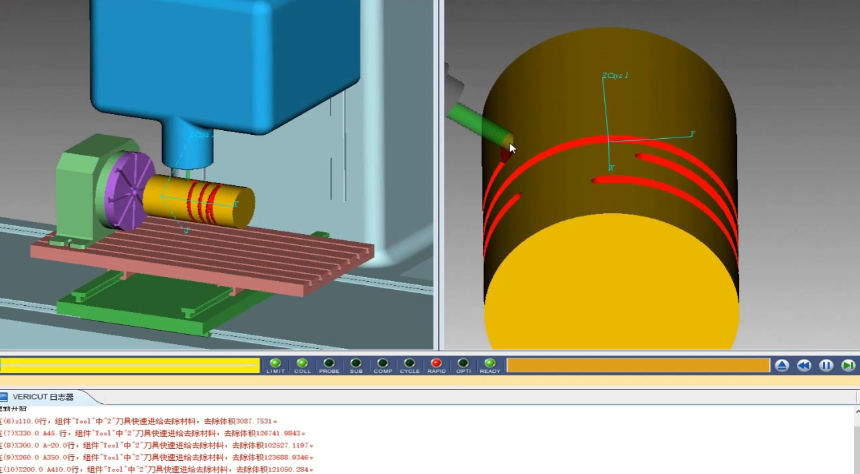Click the LIMIT status indicator light
The width and height of the screenshot is (860, 474).
tap(275, 364)
